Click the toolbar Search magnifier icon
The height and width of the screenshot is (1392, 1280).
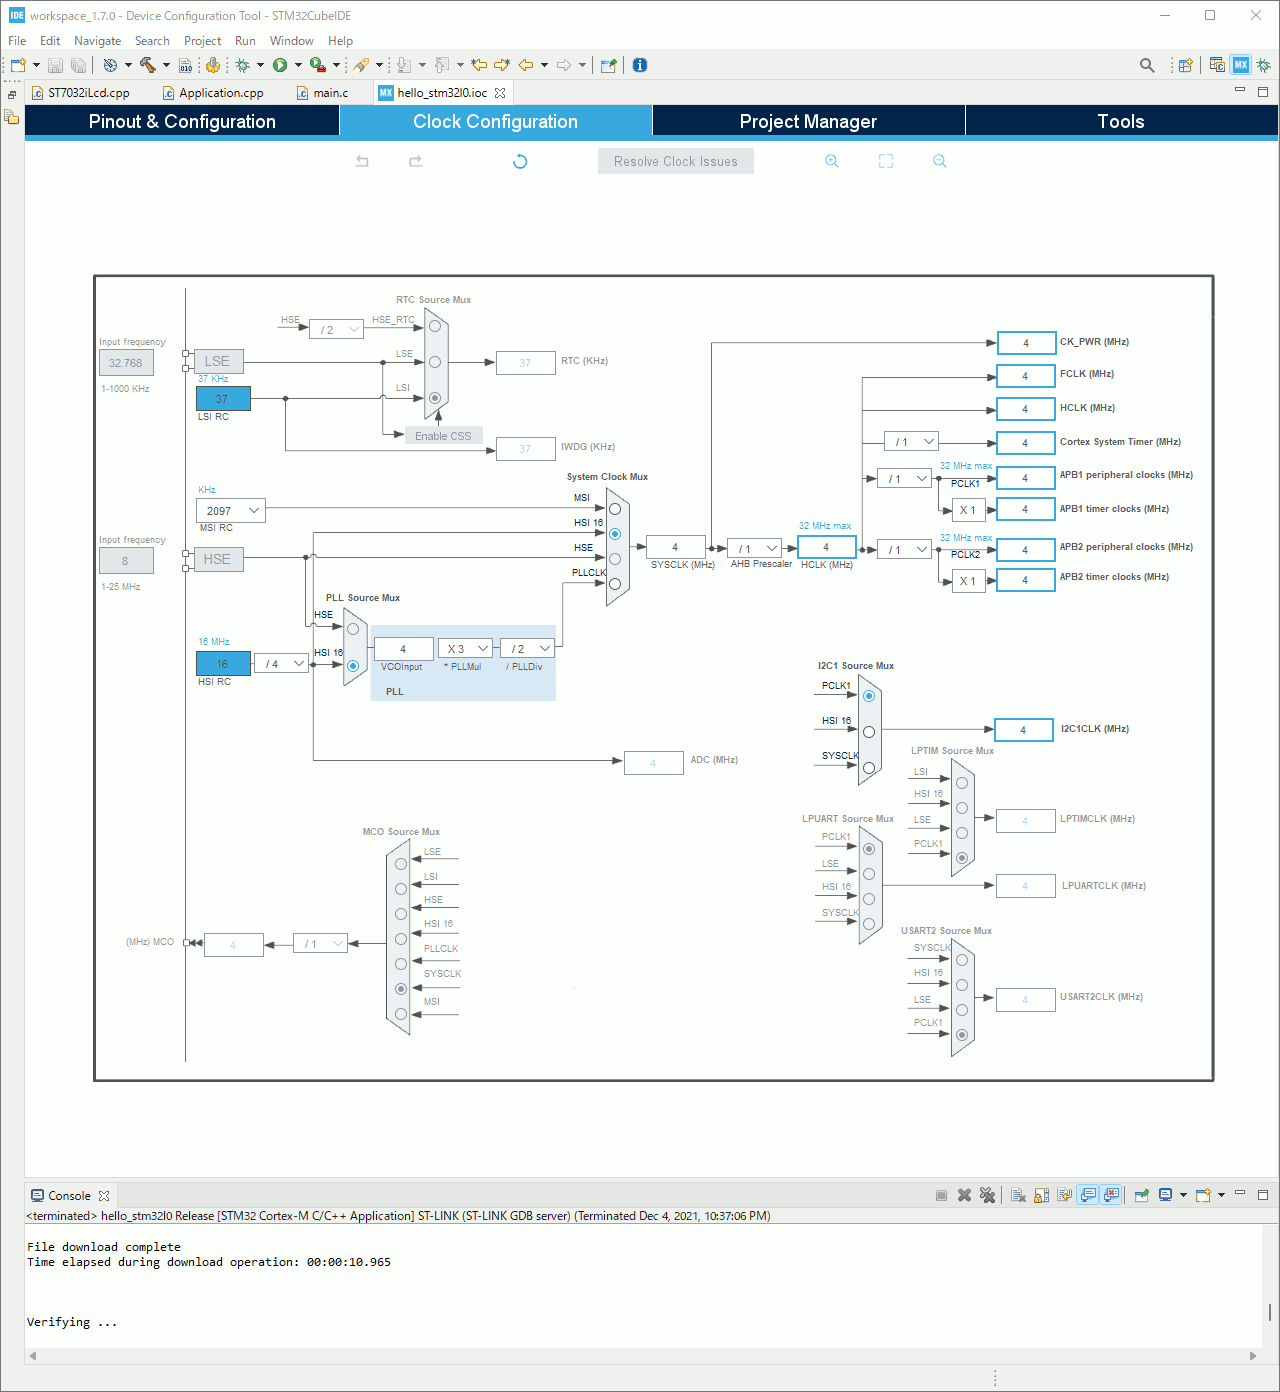(1147, 65)
